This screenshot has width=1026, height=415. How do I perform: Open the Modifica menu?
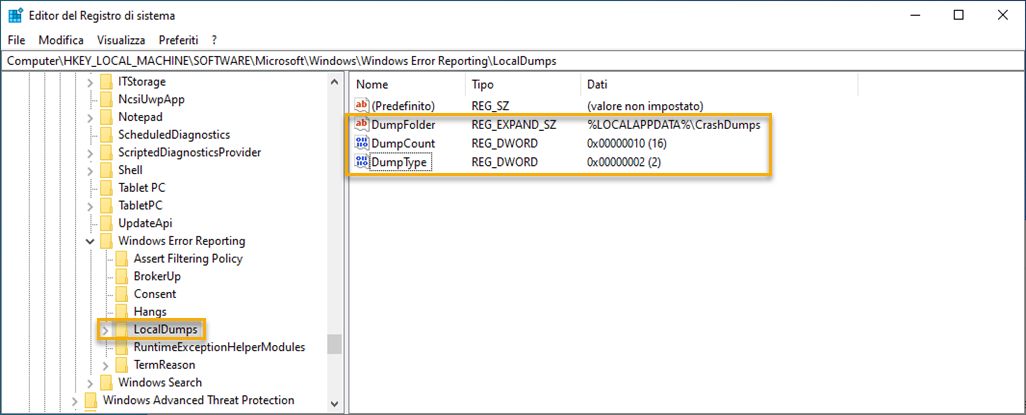pos(61,40)
